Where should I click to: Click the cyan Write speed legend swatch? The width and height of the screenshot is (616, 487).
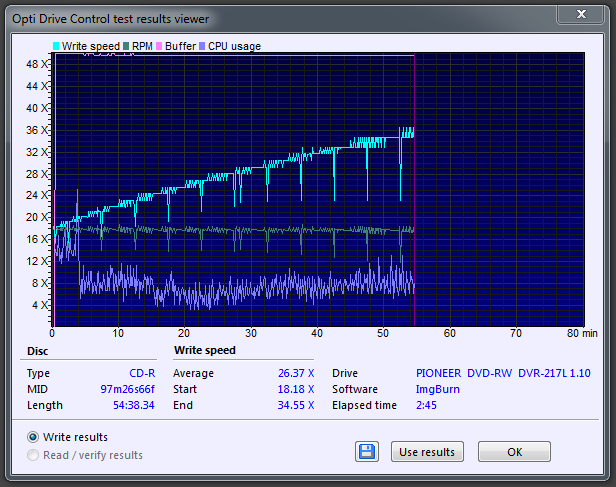(56, 46)
